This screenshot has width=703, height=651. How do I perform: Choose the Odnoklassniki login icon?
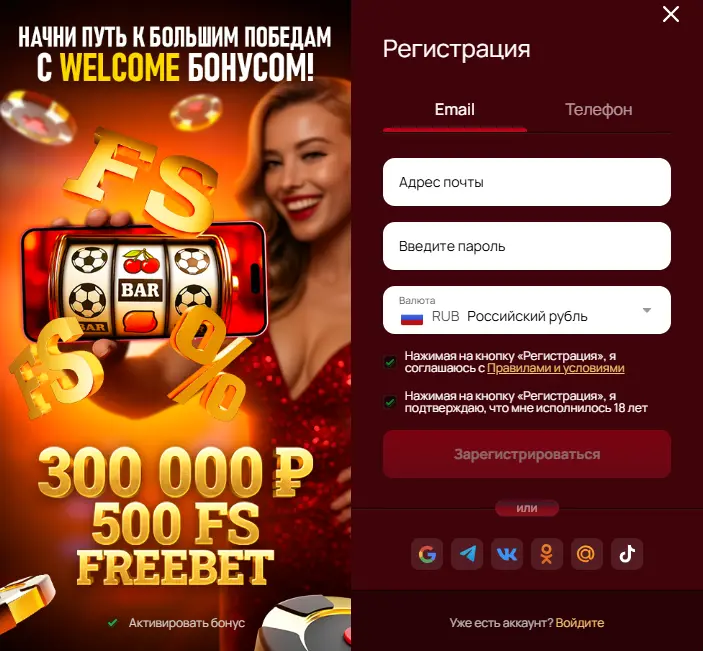coord(547,554)
